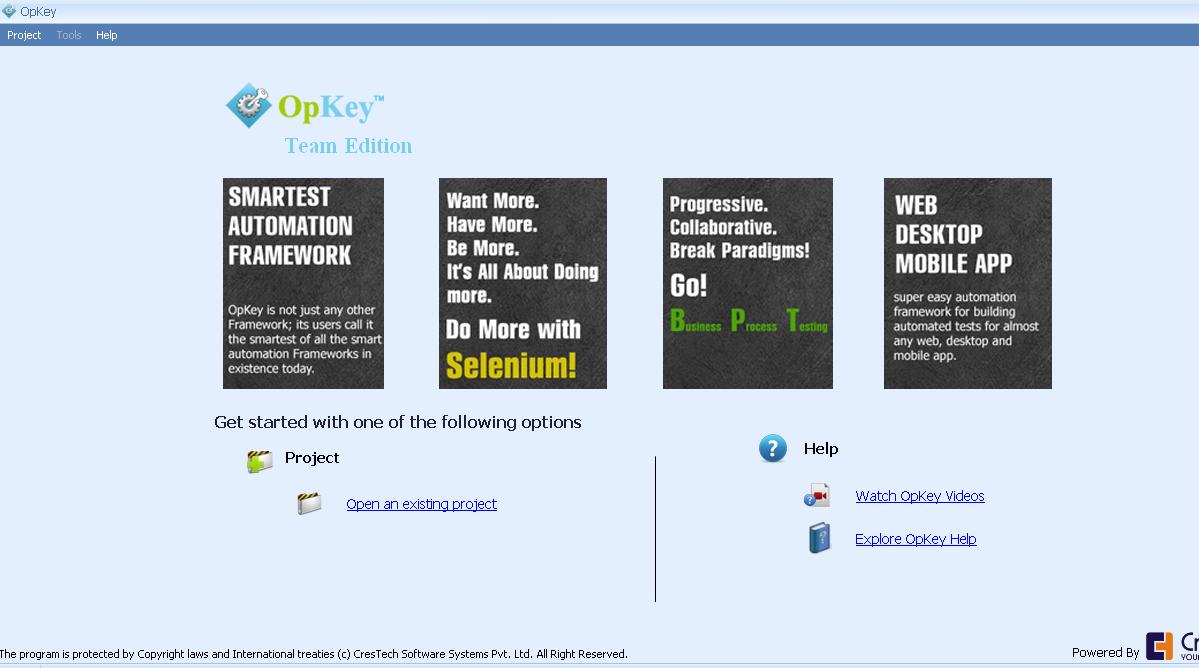Click the OpKey window title text
This screenshot has width=1199, height=668.
(x=38, y=11)
